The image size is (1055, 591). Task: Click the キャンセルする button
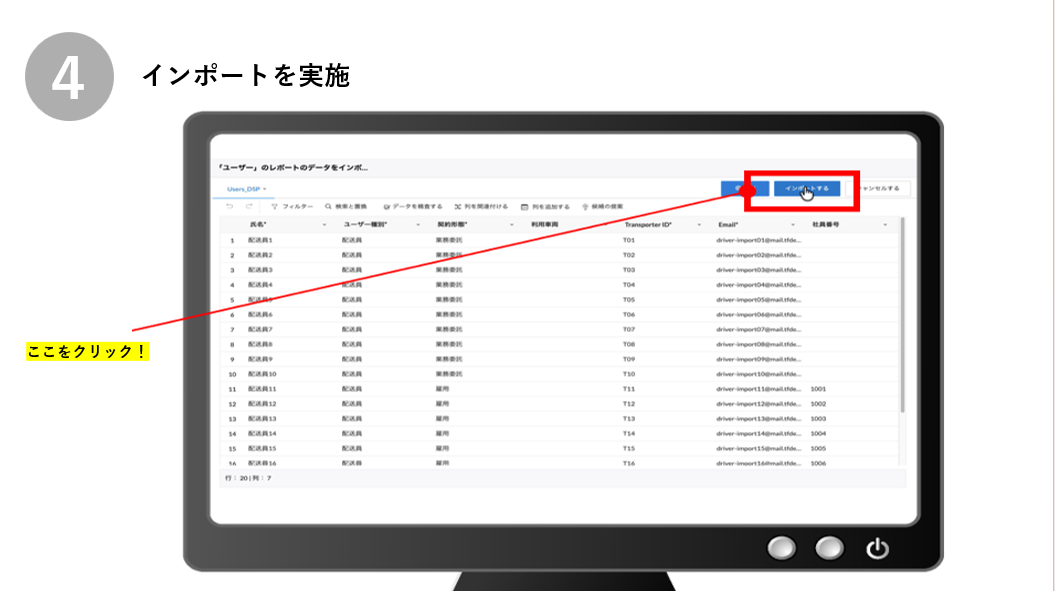pyautogui.click(x=877, y=188)
